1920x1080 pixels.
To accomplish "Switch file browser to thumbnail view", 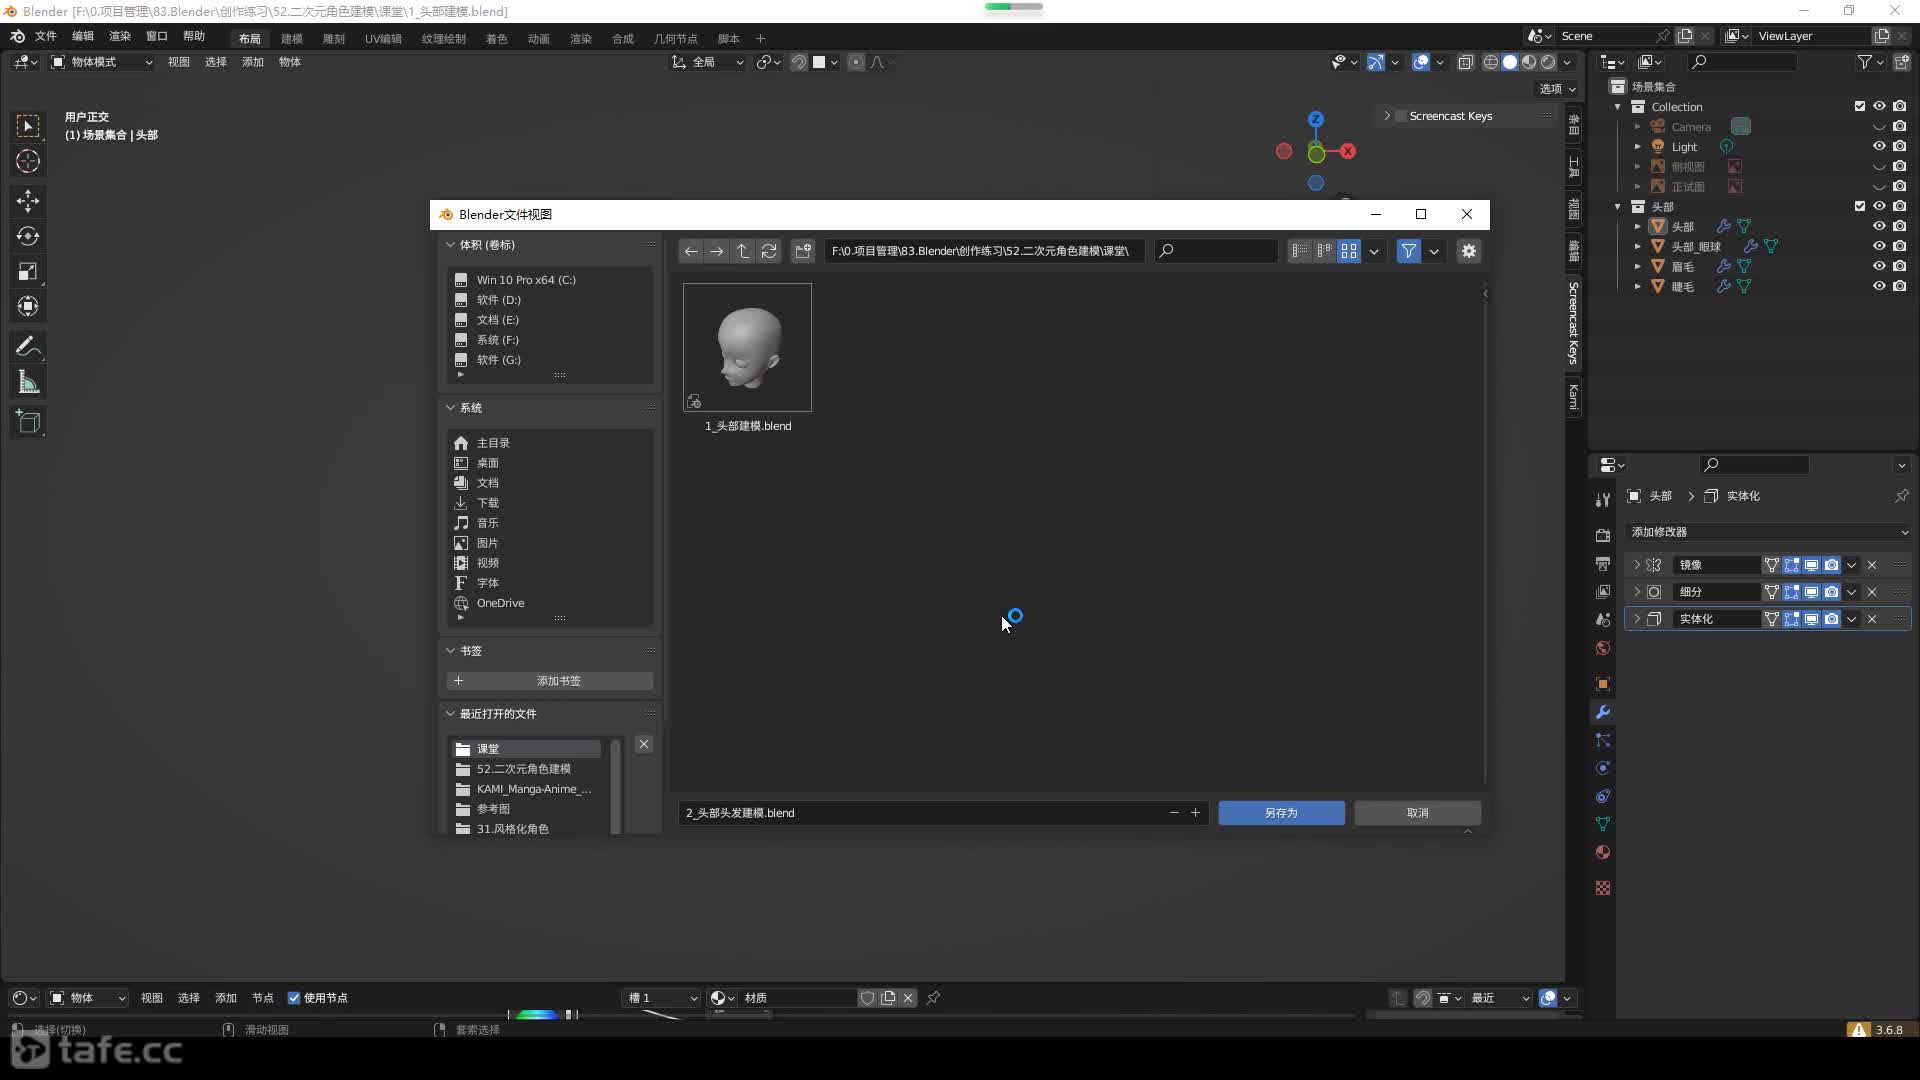I will [1349, 251].
